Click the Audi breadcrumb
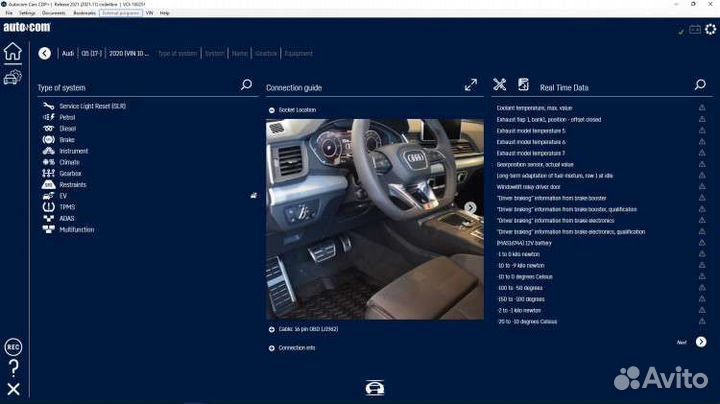This screenshot has width=720, height=404. click(x=68, y=53)
